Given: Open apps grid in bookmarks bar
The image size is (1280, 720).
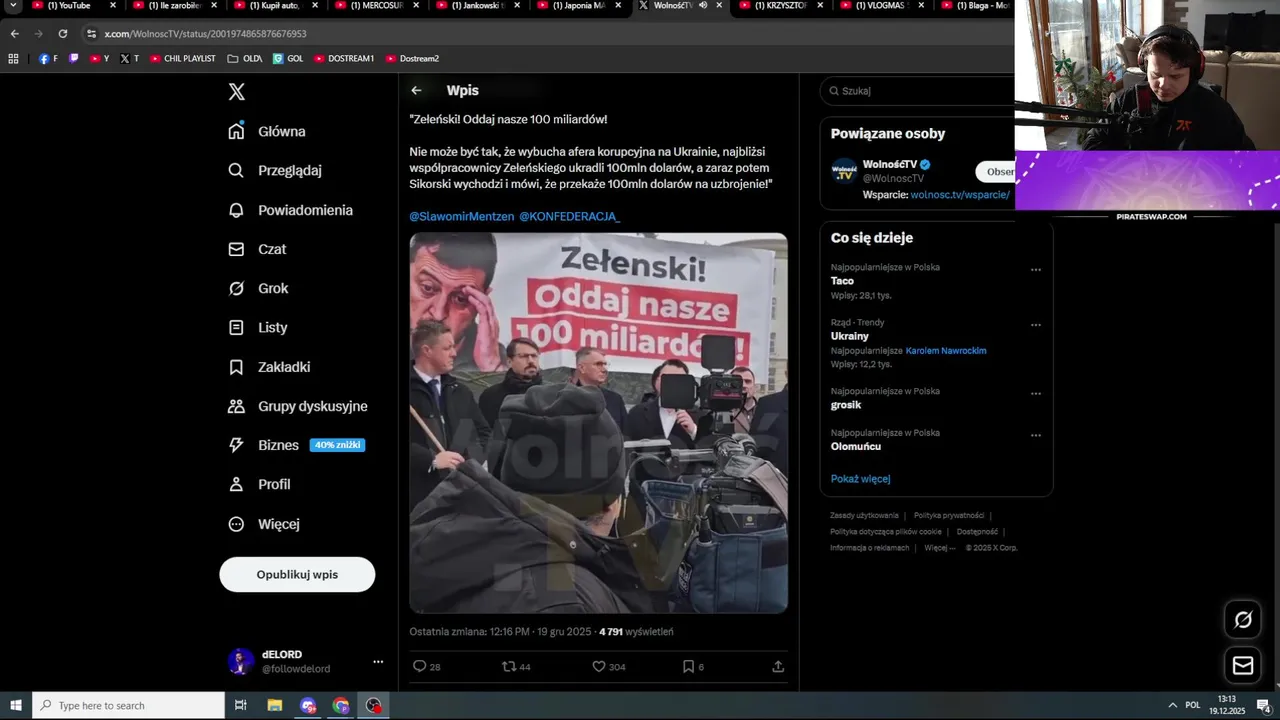Looking at the screenshot, I should click(x=13, y=59).
